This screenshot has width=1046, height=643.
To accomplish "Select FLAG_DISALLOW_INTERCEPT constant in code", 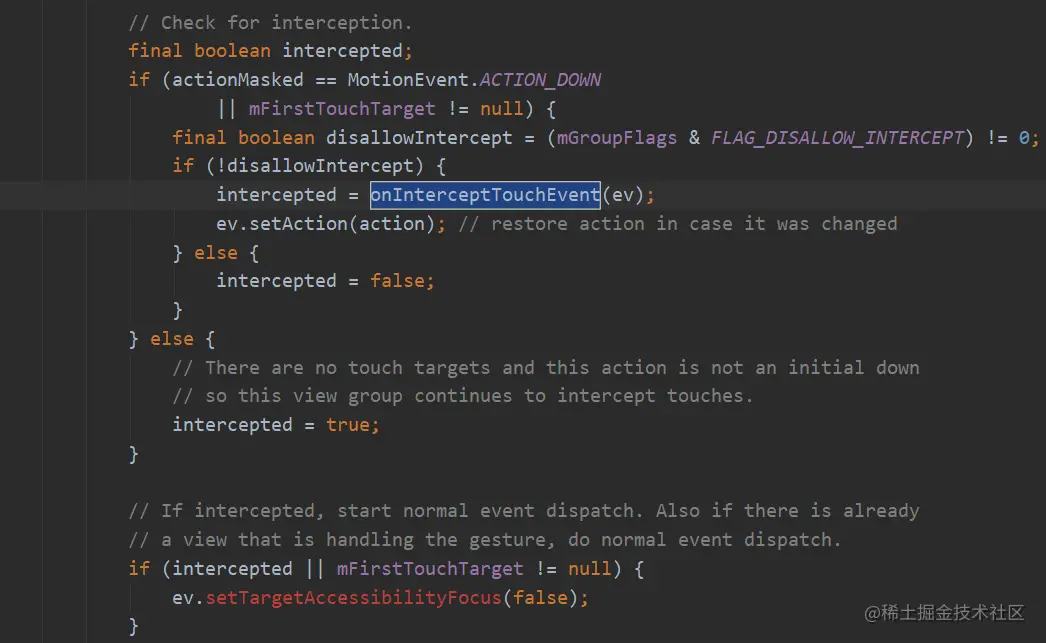I will coord(837,137).
